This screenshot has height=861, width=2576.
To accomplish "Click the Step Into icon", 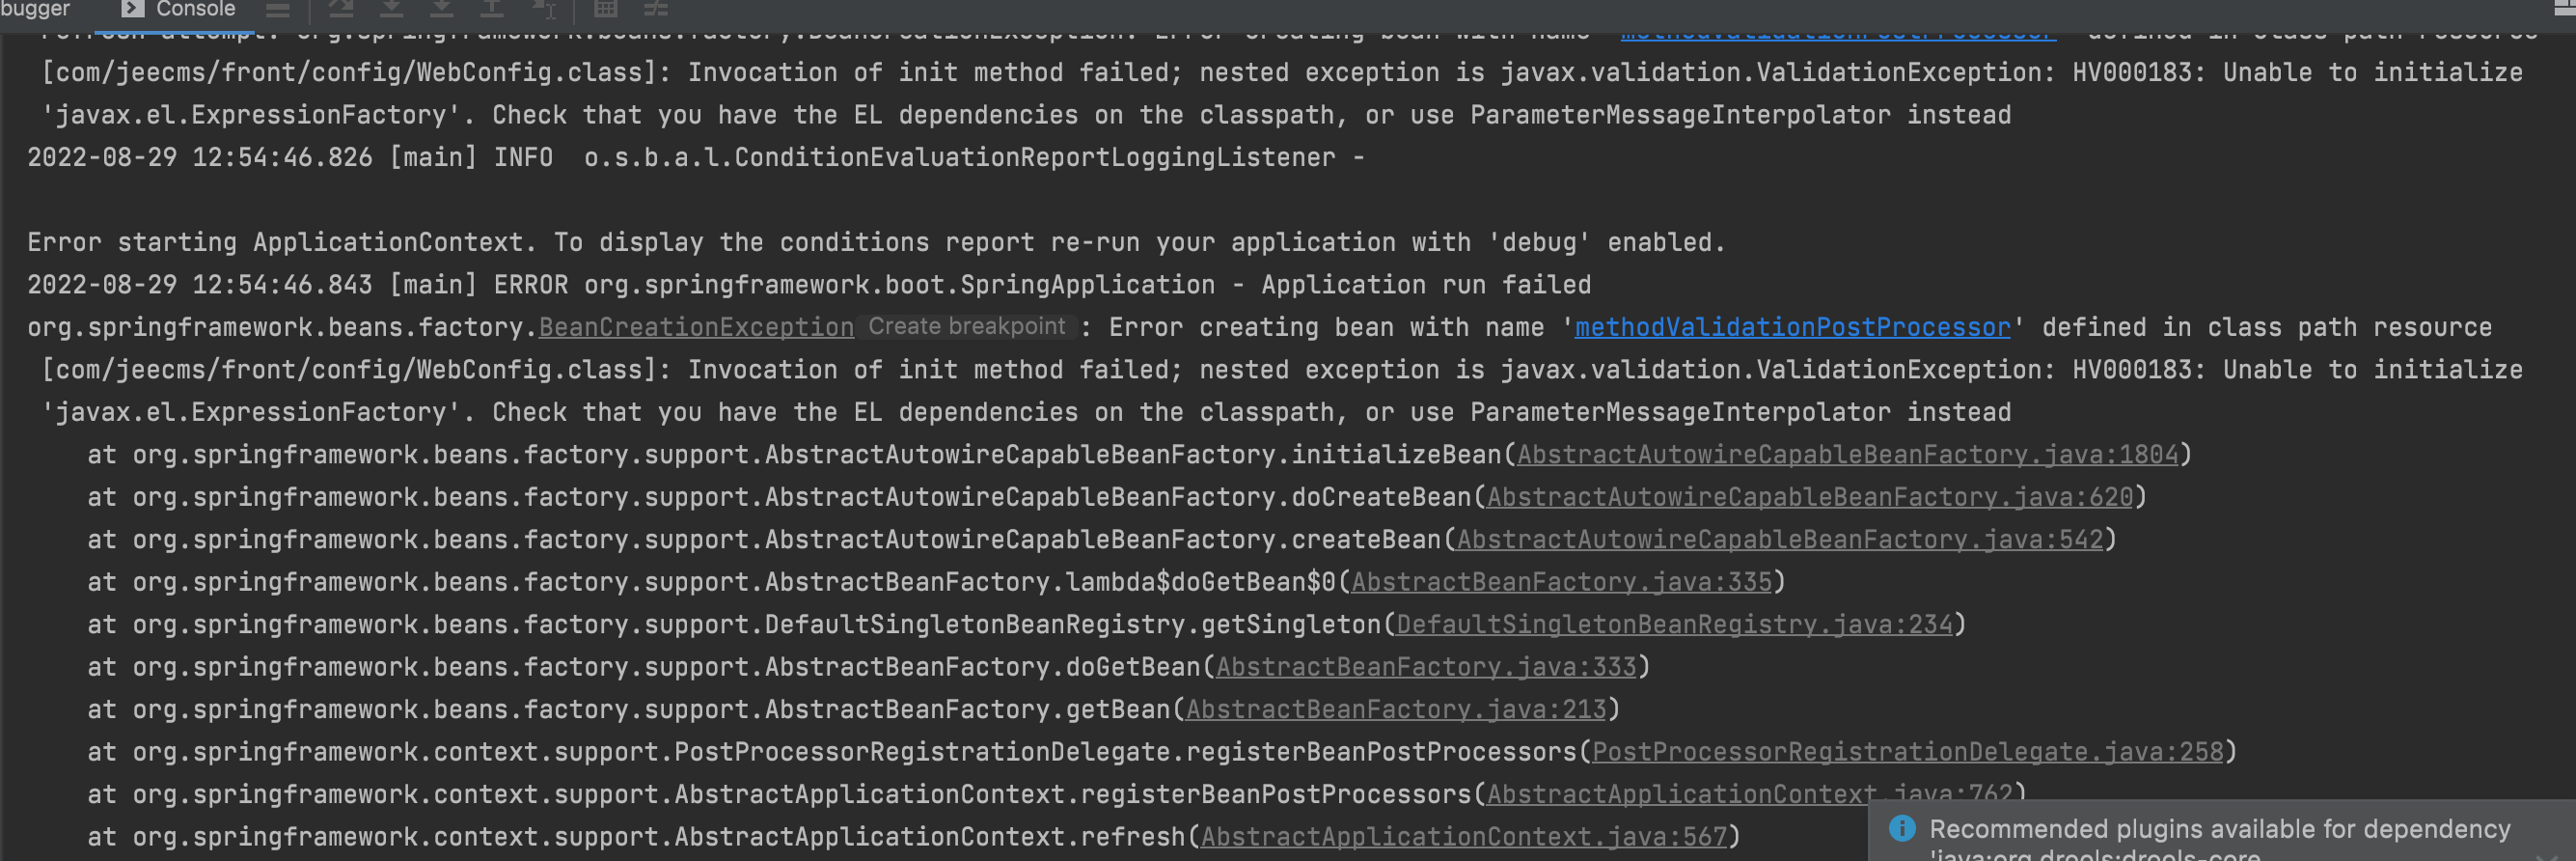I will 442,9.
